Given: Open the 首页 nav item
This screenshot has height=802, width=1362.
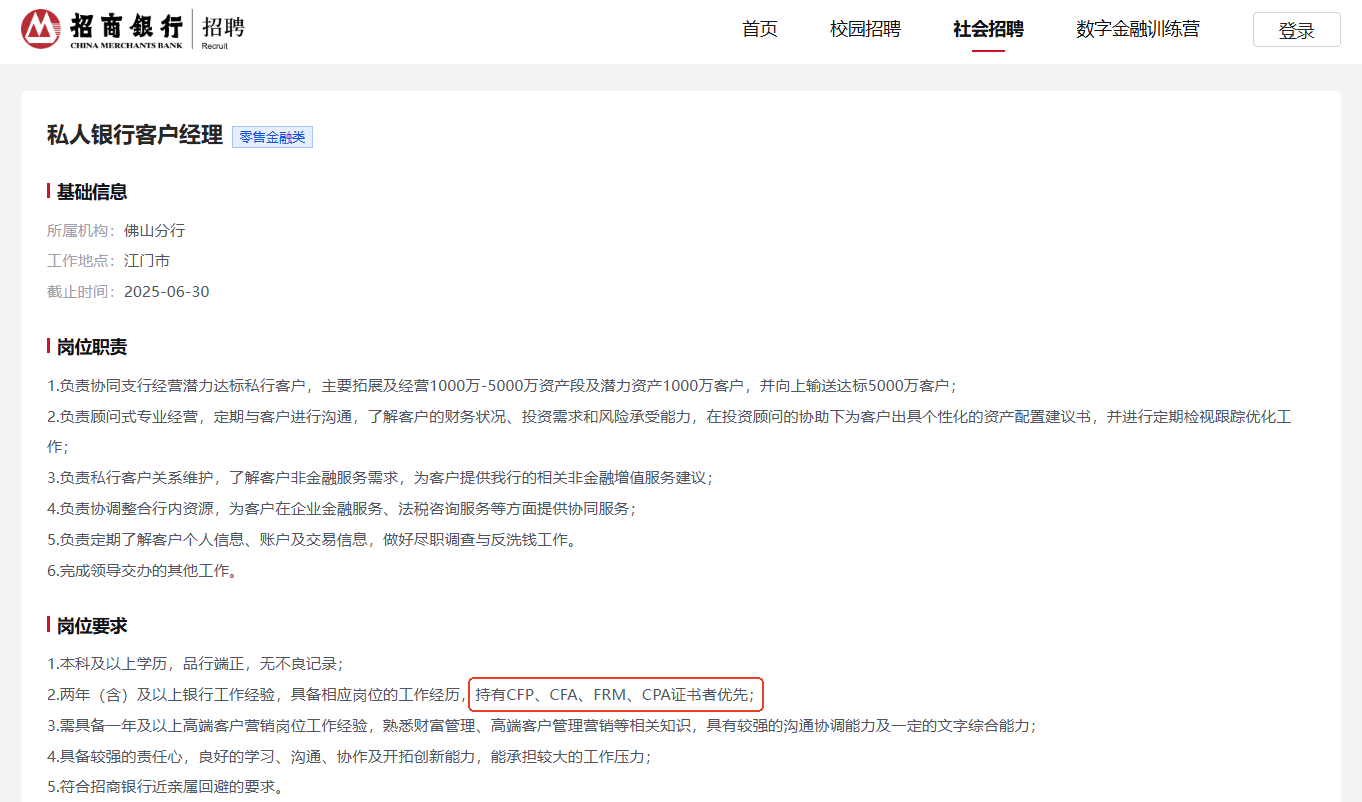Looking at the screenshot, I should pyautogui.click(x=760, y=29).
